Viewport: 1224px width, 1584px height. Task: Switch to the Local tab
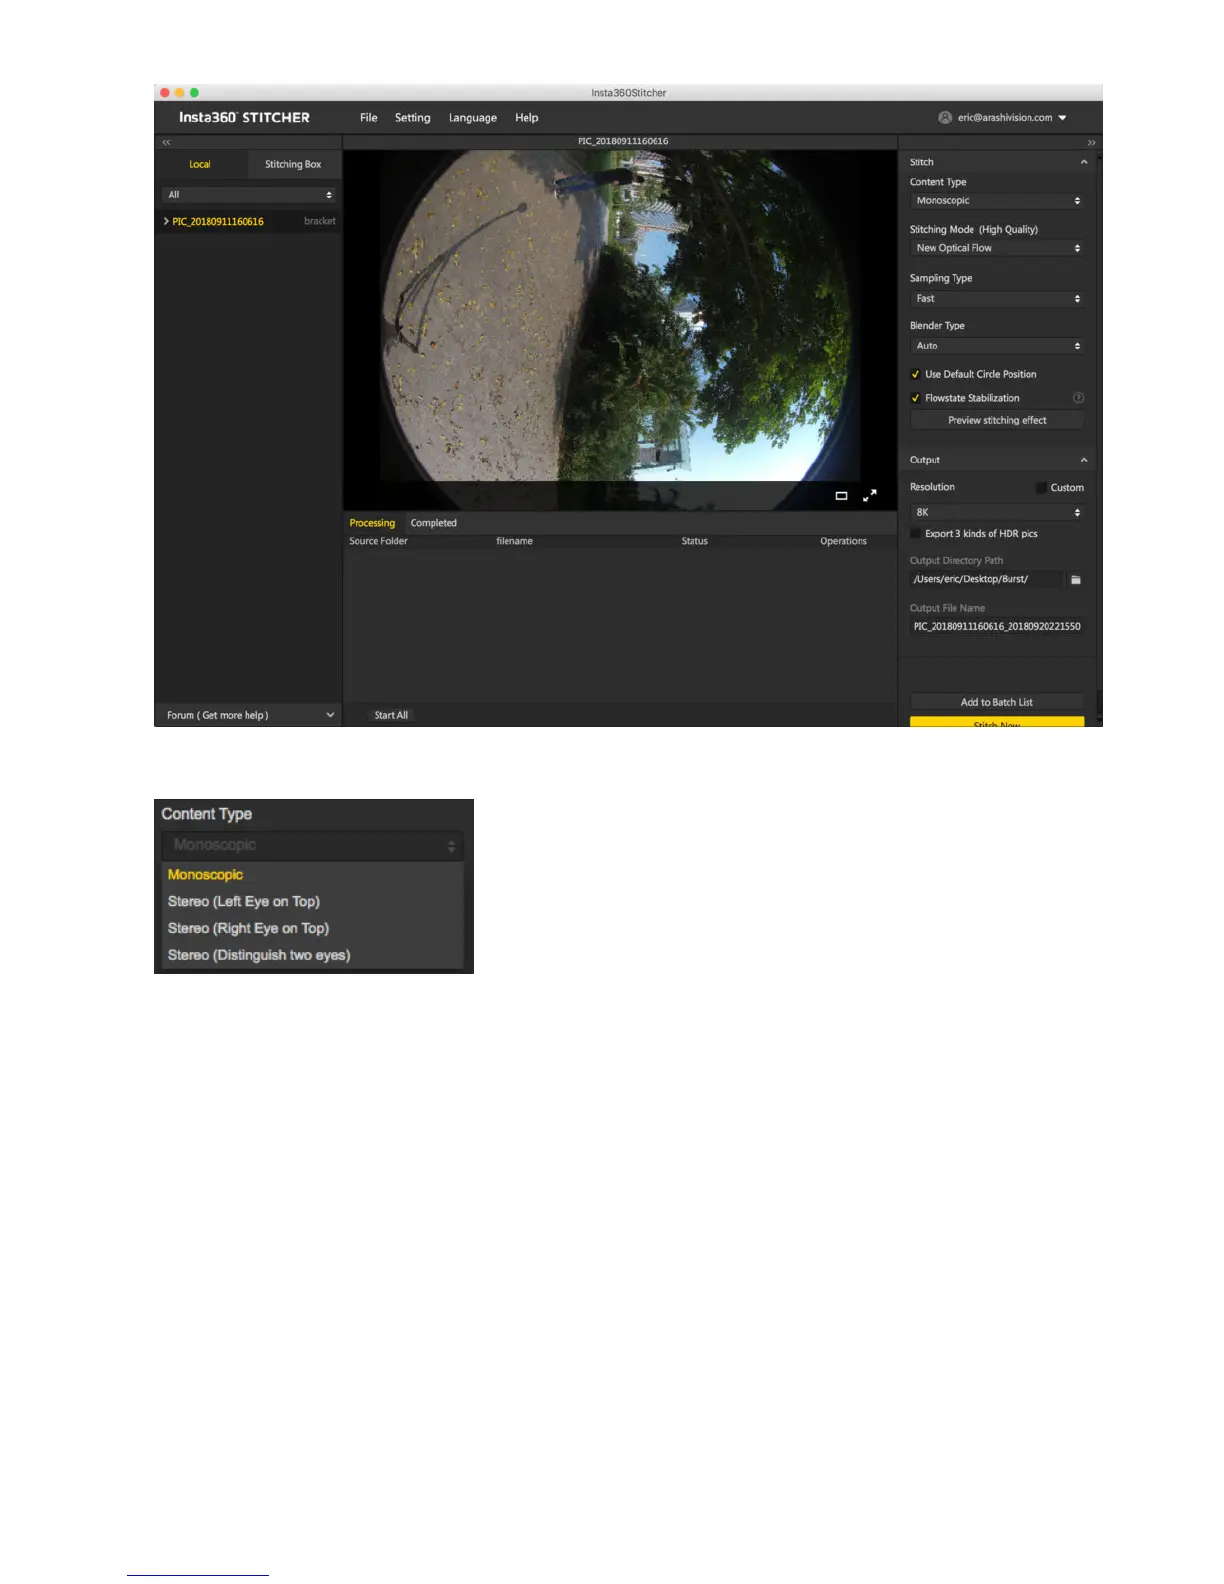200,165
